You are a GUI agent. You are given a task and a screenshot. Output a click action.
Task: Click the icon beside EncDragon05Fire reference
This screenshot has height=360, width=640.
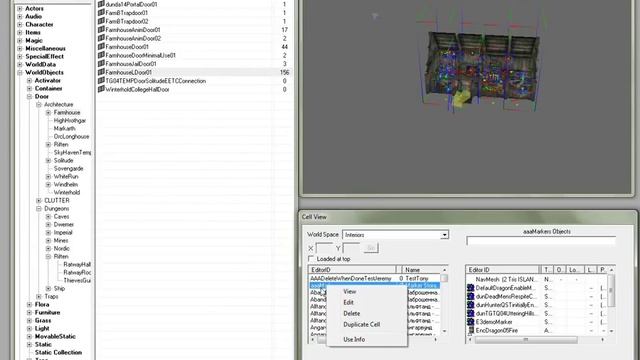[x=471, y=330]
